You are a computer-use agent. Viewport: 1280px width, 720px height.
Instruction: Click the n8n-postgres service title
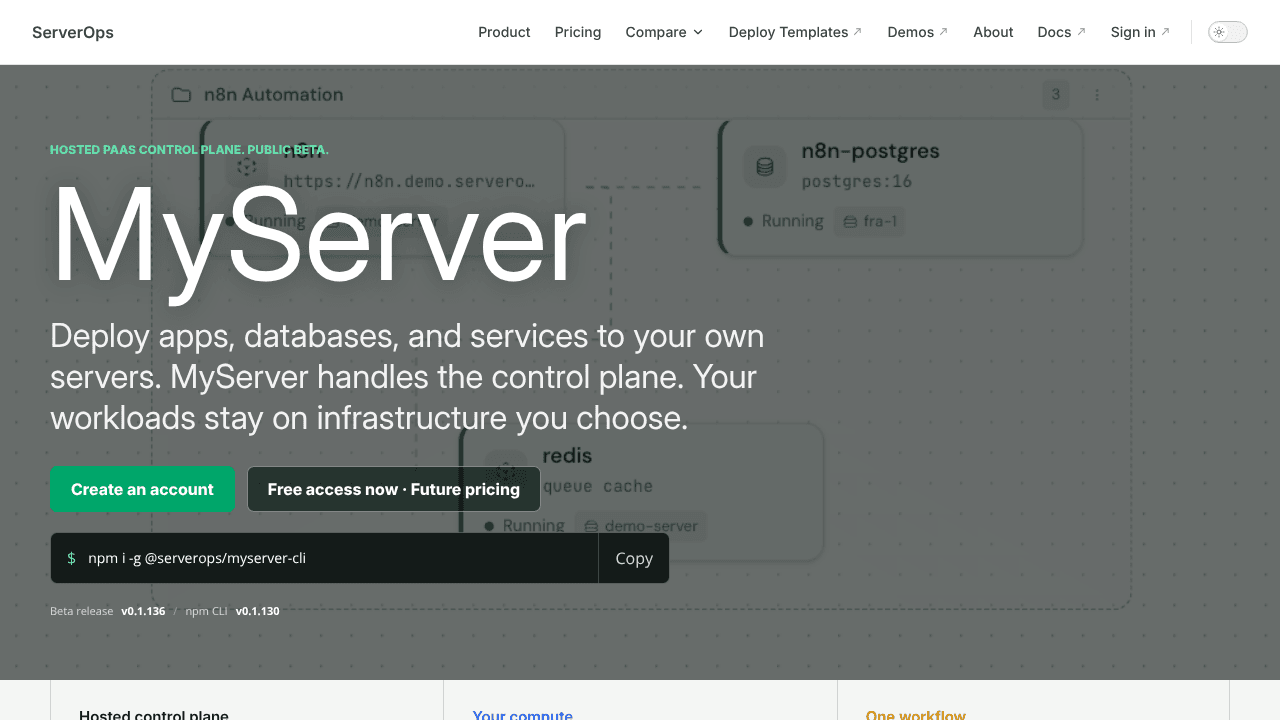[x=870, y=151]
